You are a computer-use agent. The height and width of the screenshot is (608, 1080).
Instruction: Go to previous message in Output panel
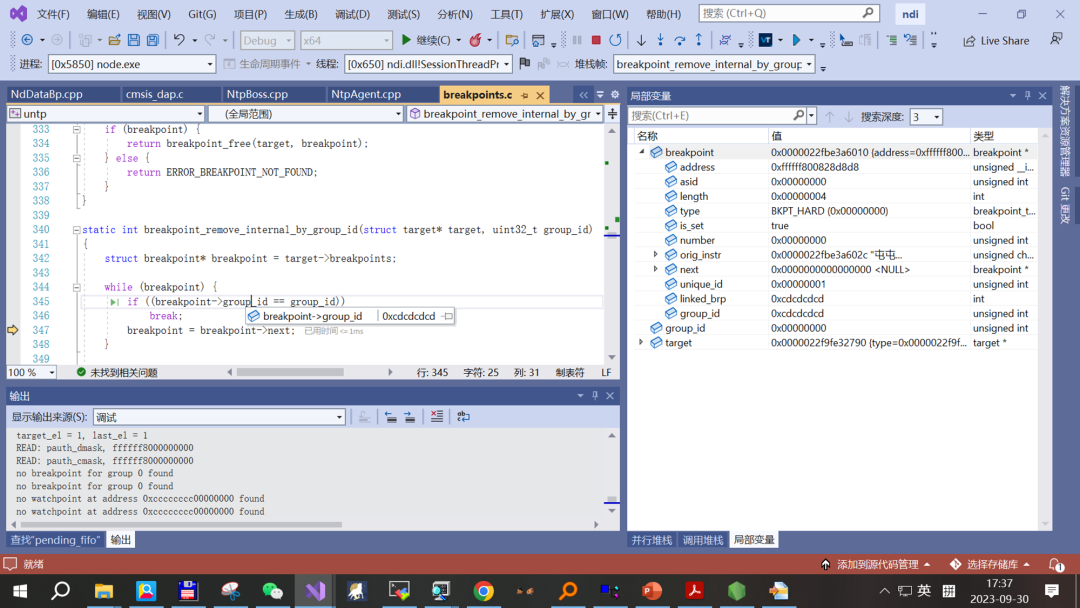pos(391,417)
